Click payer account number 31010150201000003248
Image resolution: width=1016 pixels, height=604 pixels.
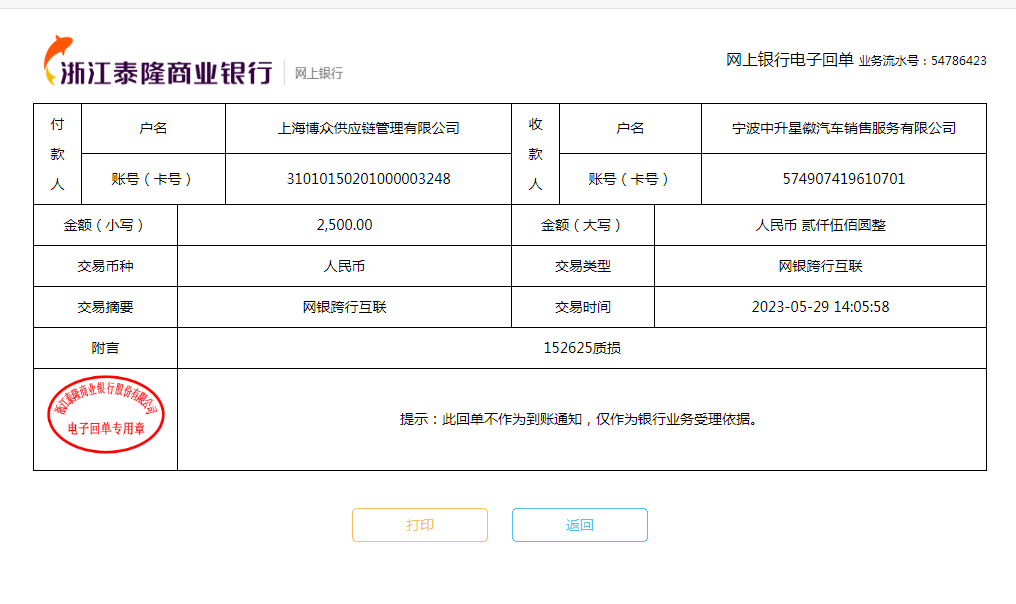tap(368, 179)
